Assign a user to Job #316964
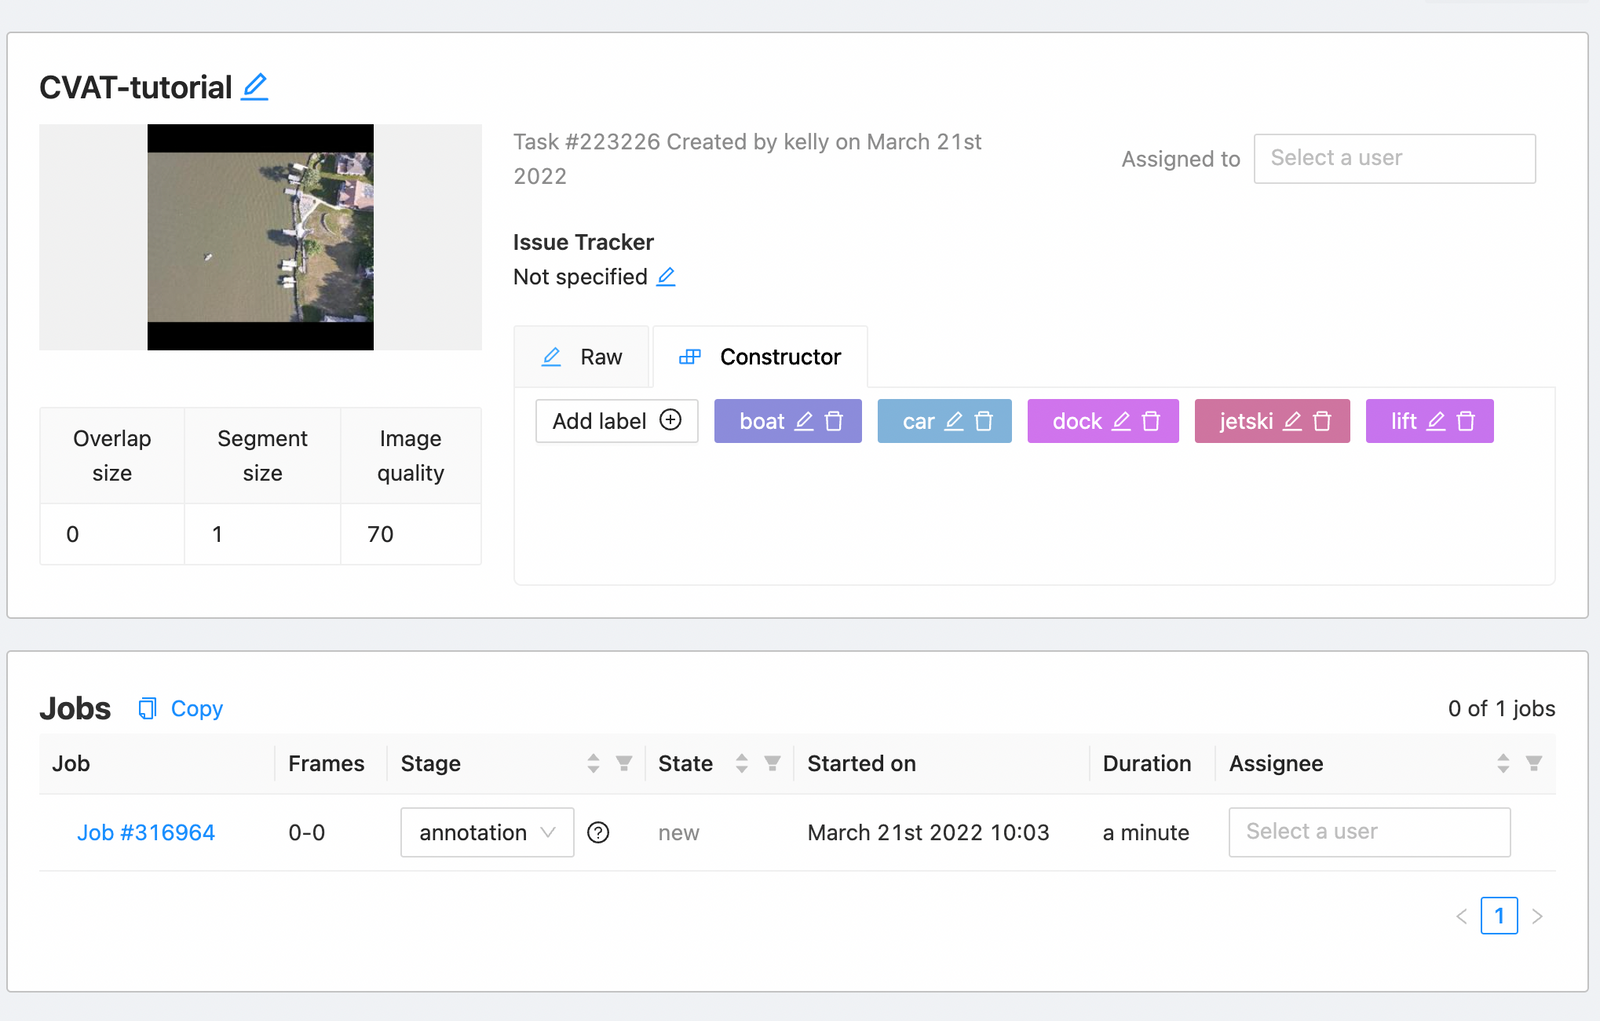Image resolution: width=1600 pixels, height=1021 pixels. (1368, 832)
